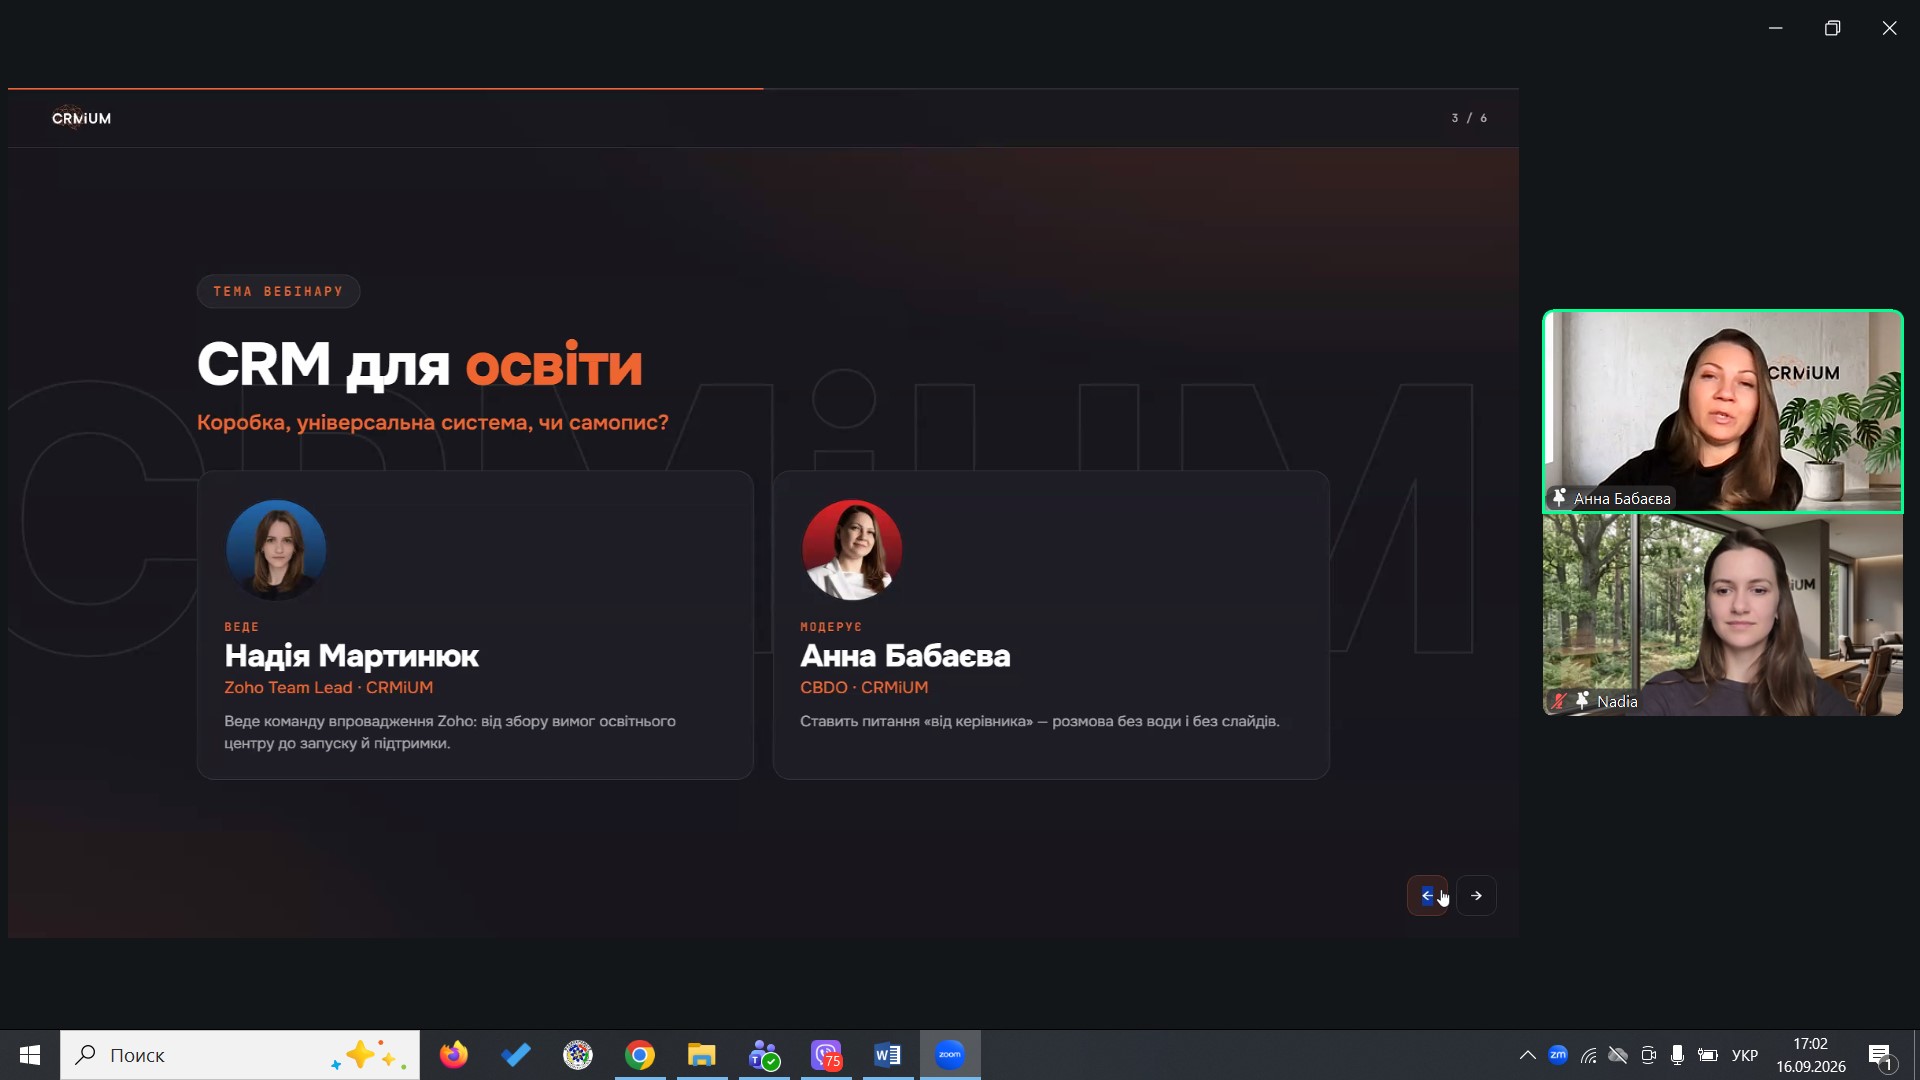This screenshot has width=1920, height=1080.
Task: Expand hidden system tray icons
Action: click(1527, 1055)
